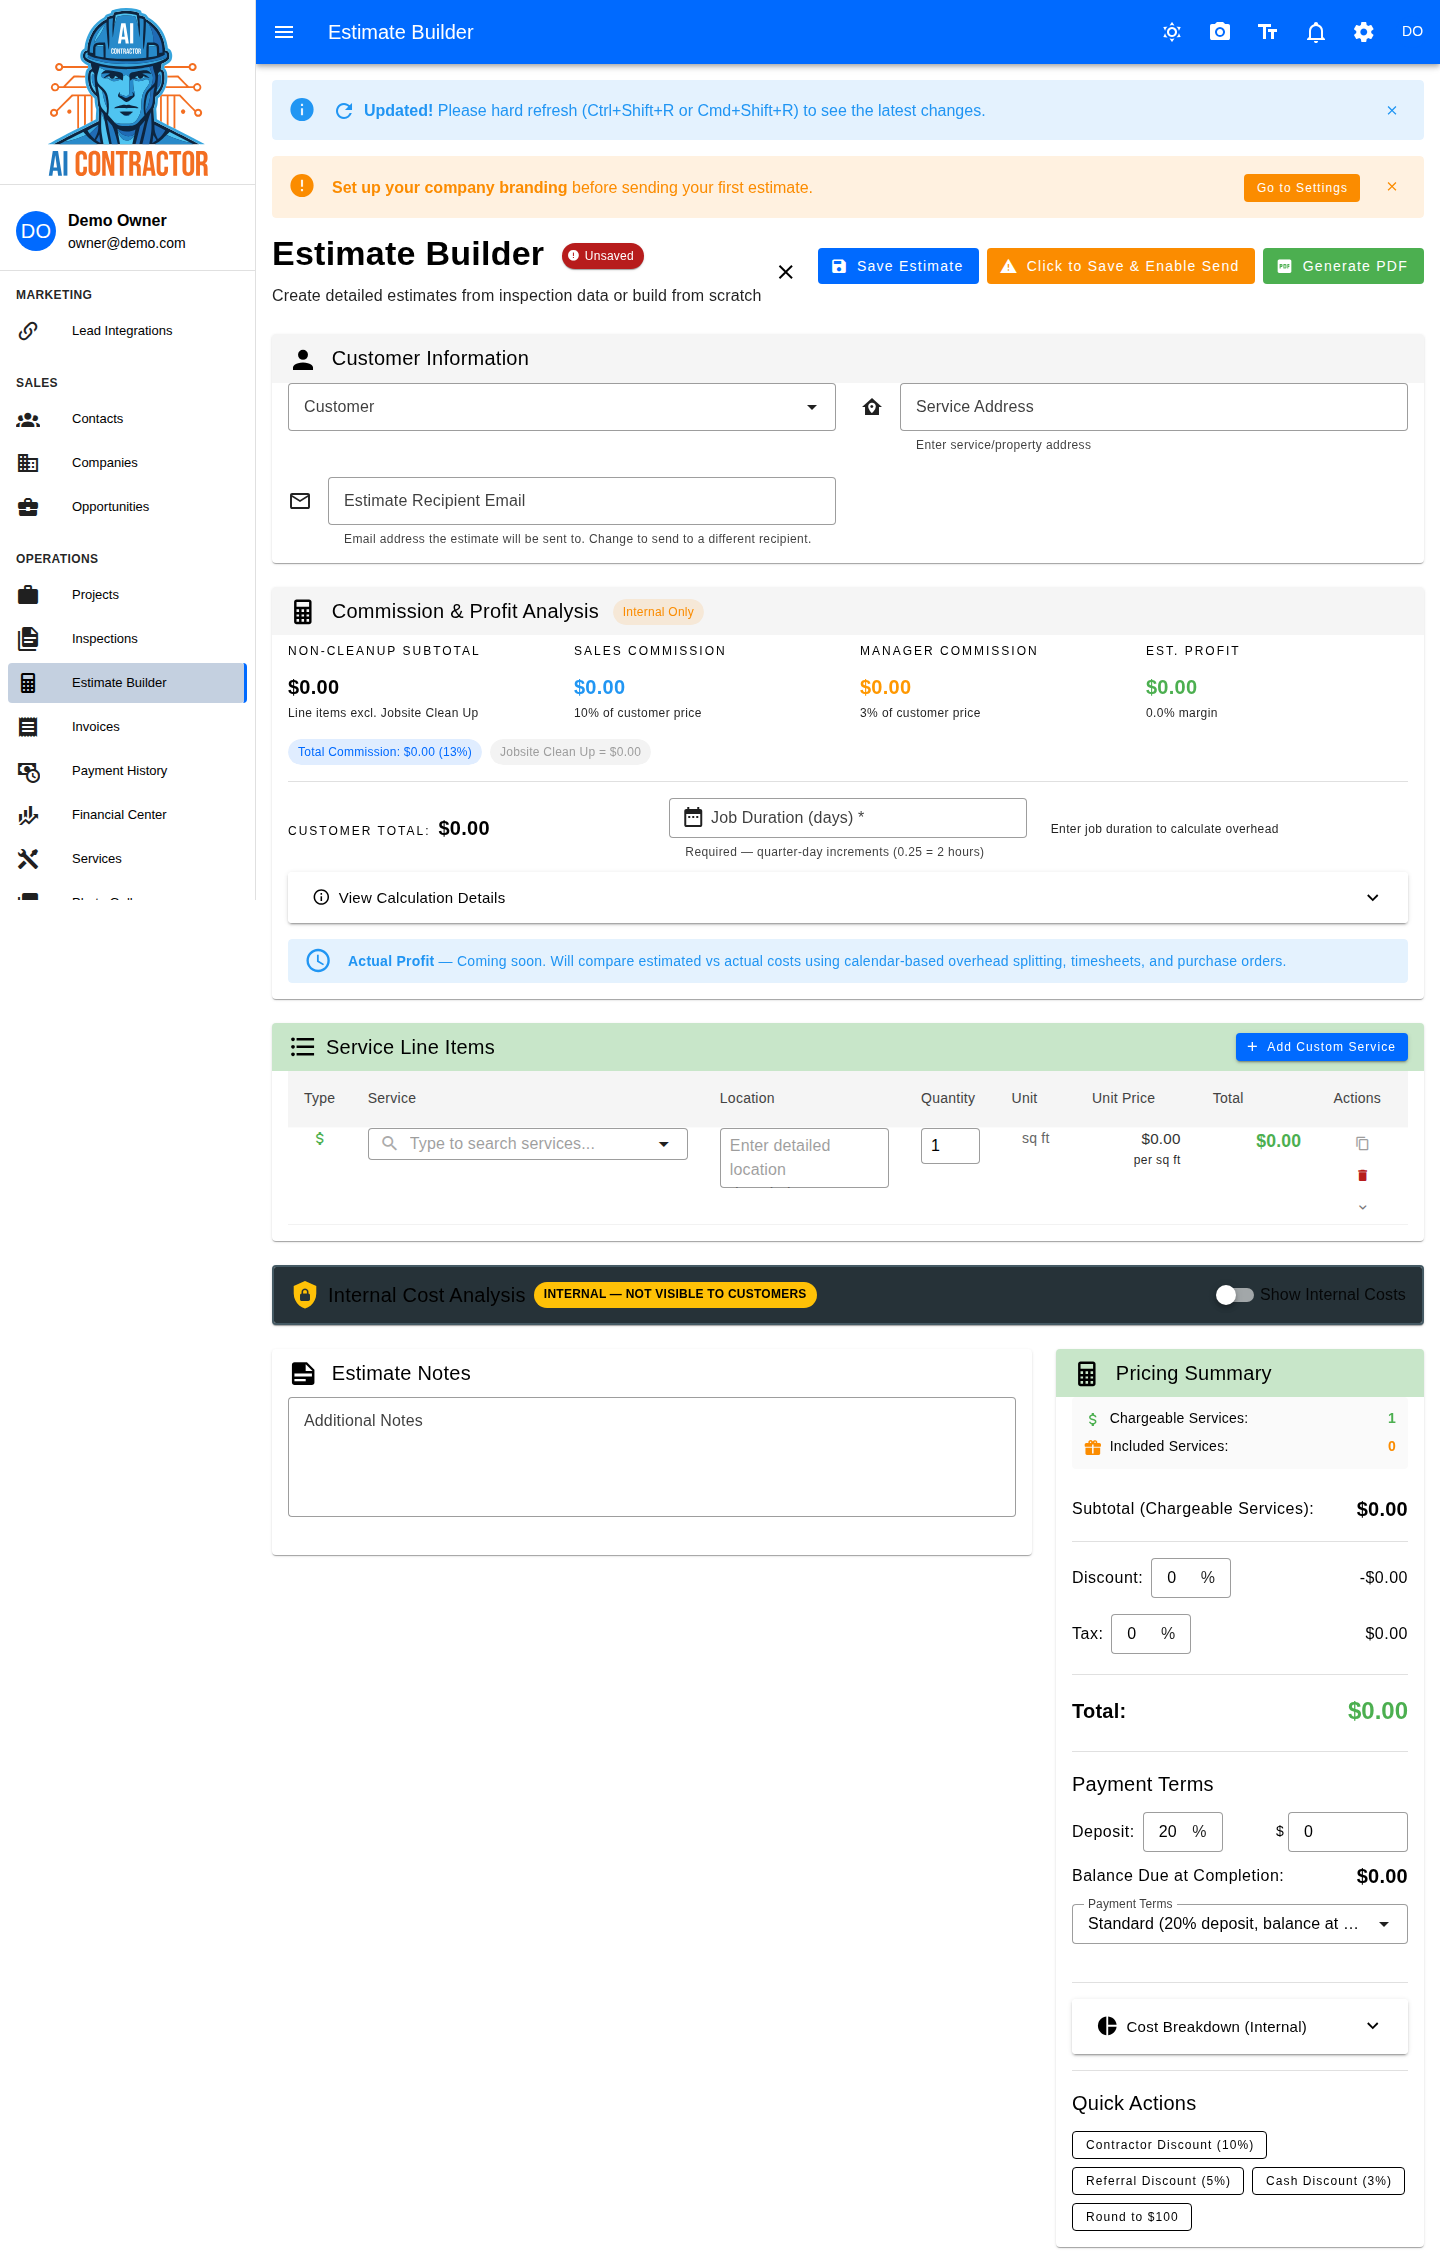The height and width of the screenshot is (2263, 1440).
Task: Click the Deposit dollar amount field
Action: (1347, 1832)
